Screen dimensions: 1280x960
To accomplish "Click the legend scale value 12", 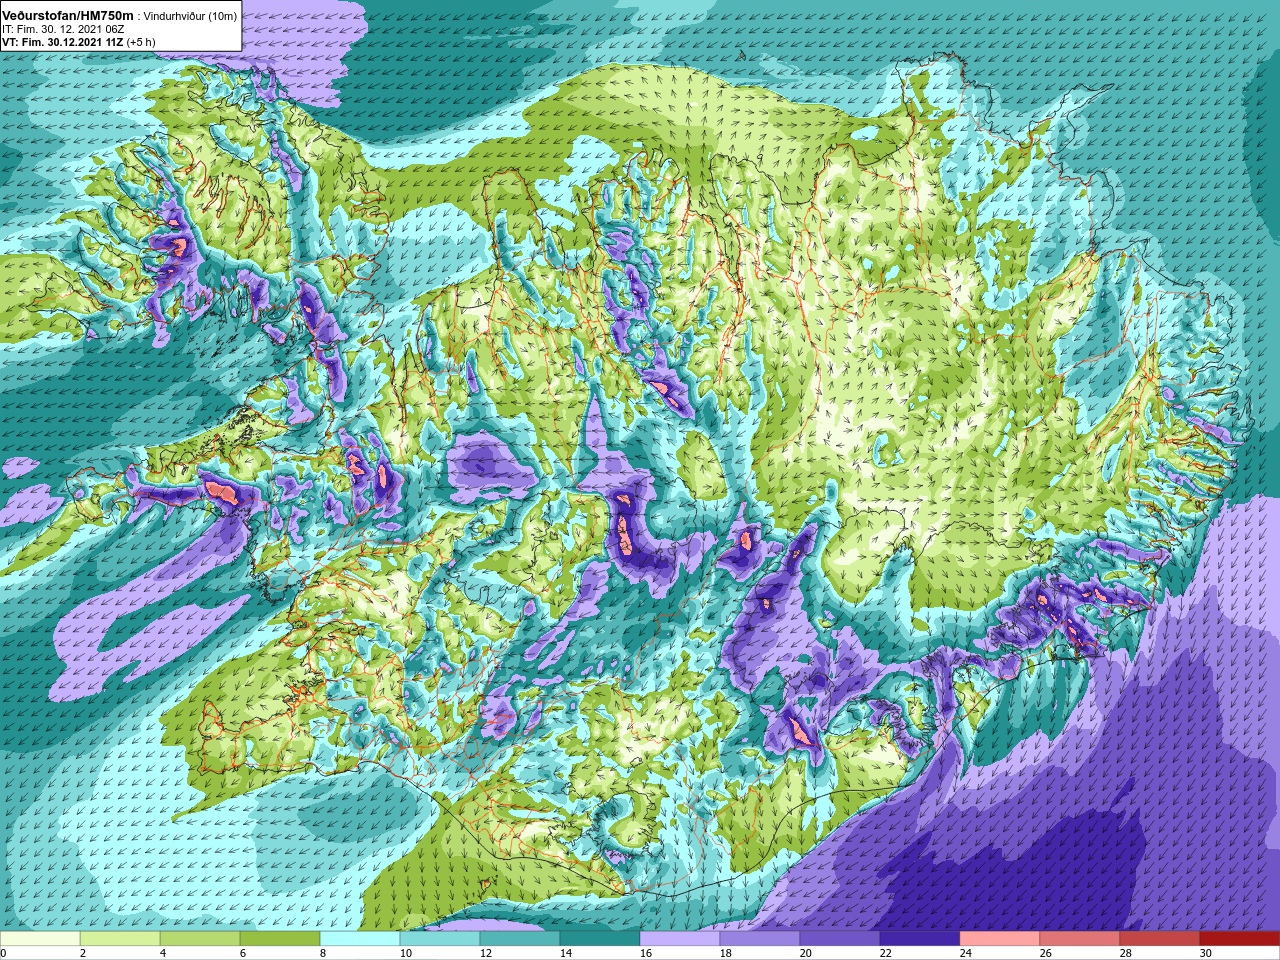I will click(487, 953).
